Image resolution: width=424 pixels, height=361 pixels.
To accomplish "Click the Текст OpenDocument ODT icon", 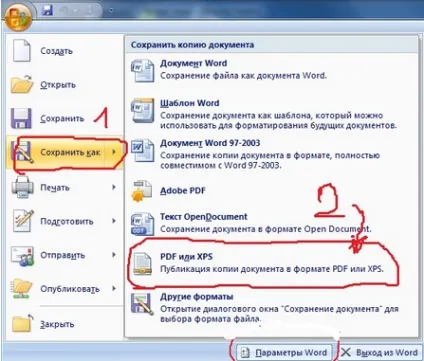I will [143, 224].
